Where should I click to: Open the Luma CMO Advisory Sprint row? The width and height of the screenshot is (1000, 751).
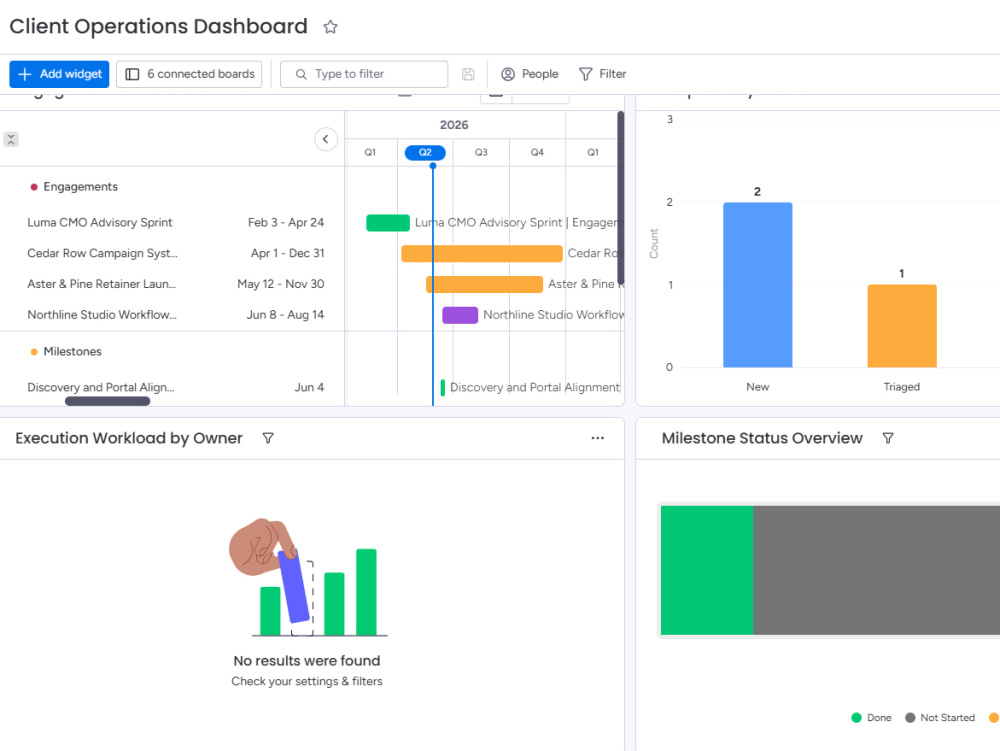pyautogui.click(x=99, y=222)
